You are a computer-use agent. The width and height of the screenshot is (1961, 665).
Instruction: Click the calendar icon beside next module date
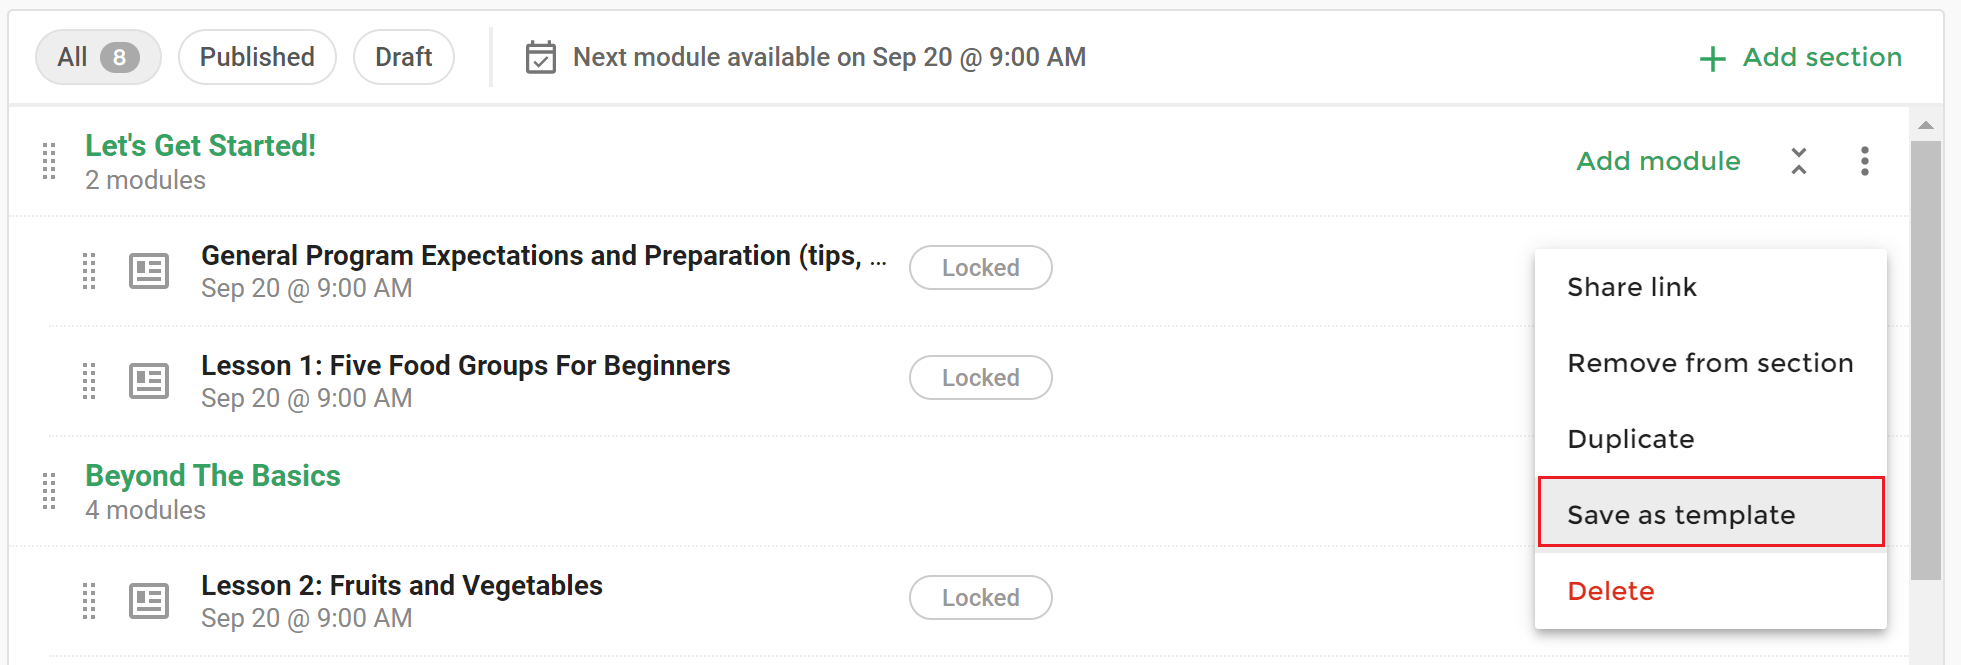point(540,57)
